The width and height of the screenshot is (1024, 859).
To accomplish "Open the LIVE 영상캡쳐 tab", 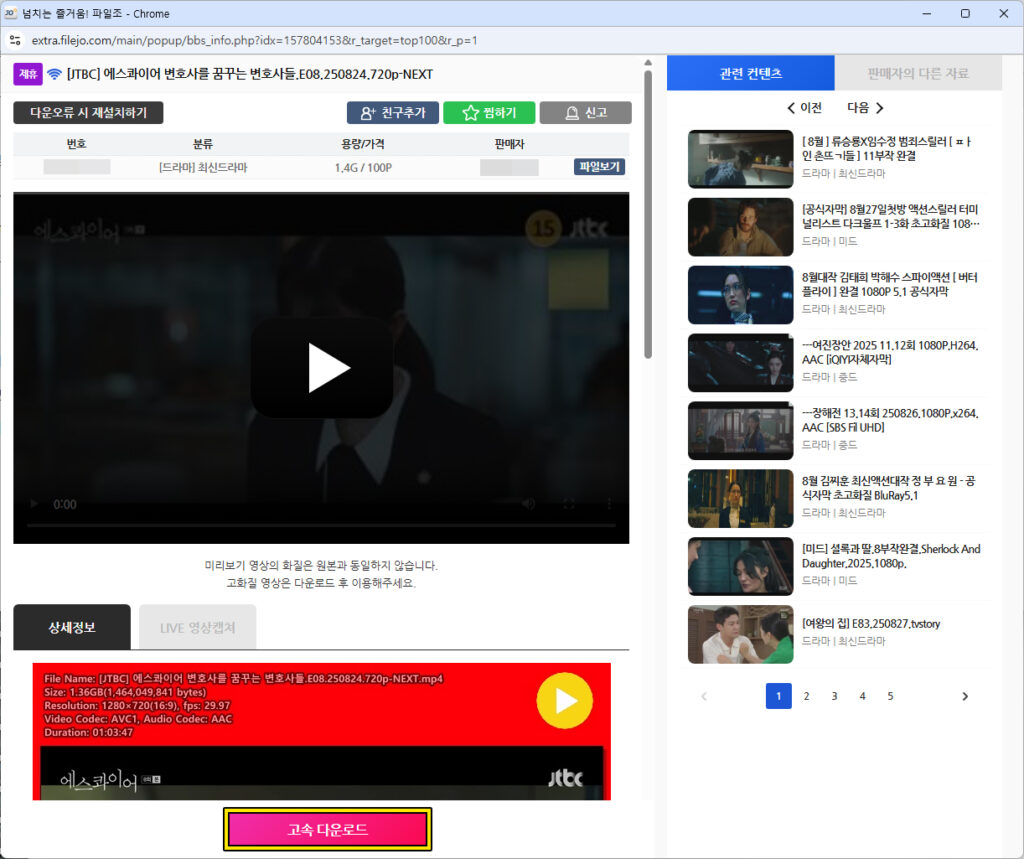I will (x=197, y=627).
